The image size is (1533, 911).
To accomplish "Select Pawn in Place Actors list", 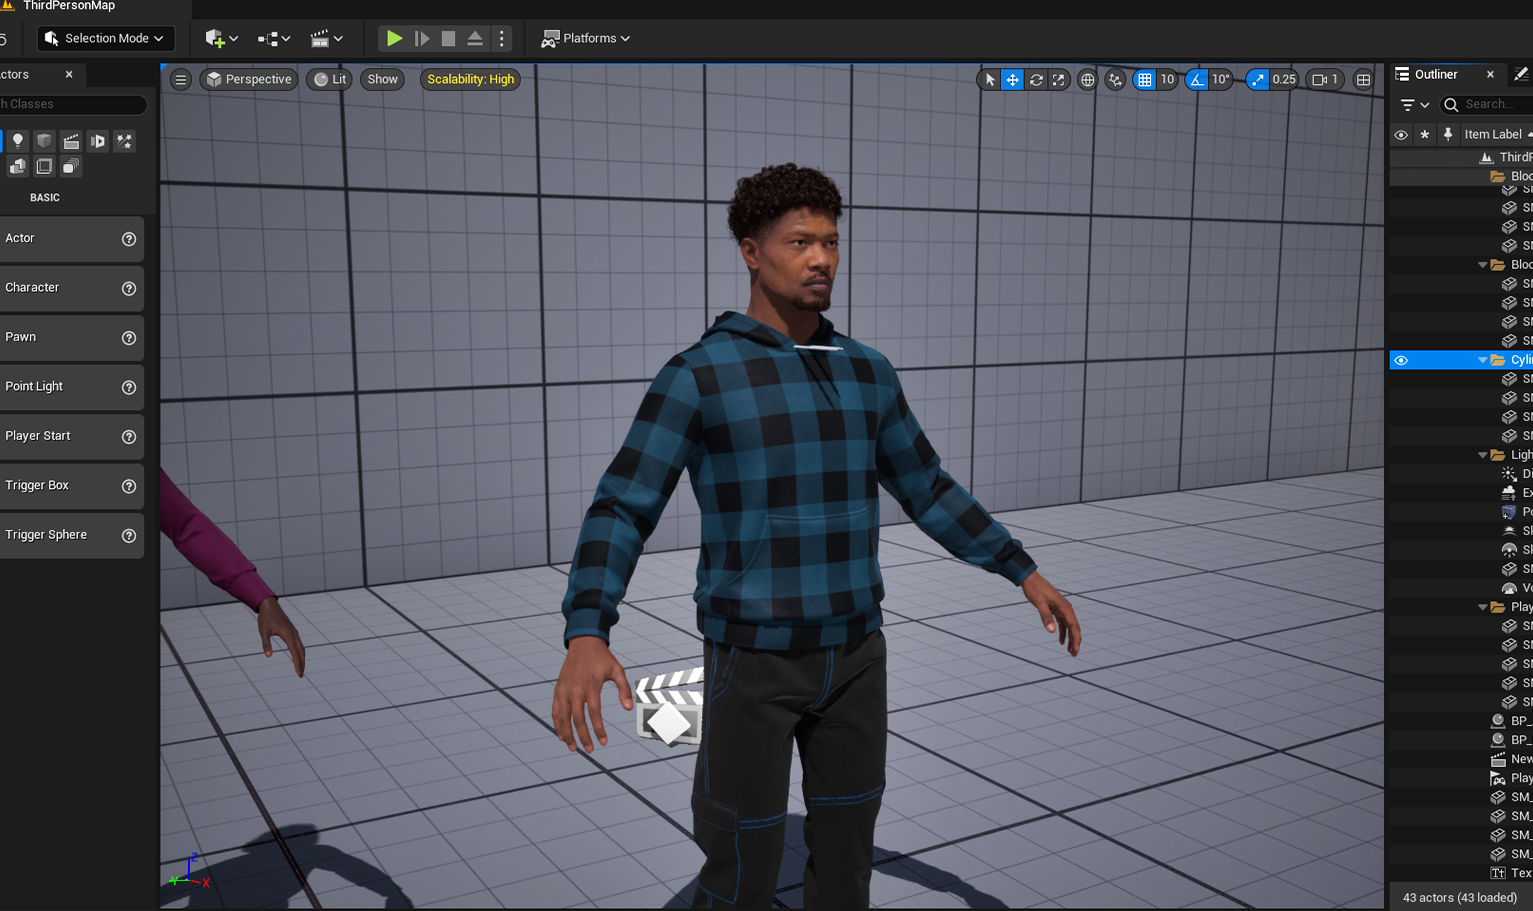I will pyautogui.click(x=71, y=338).
